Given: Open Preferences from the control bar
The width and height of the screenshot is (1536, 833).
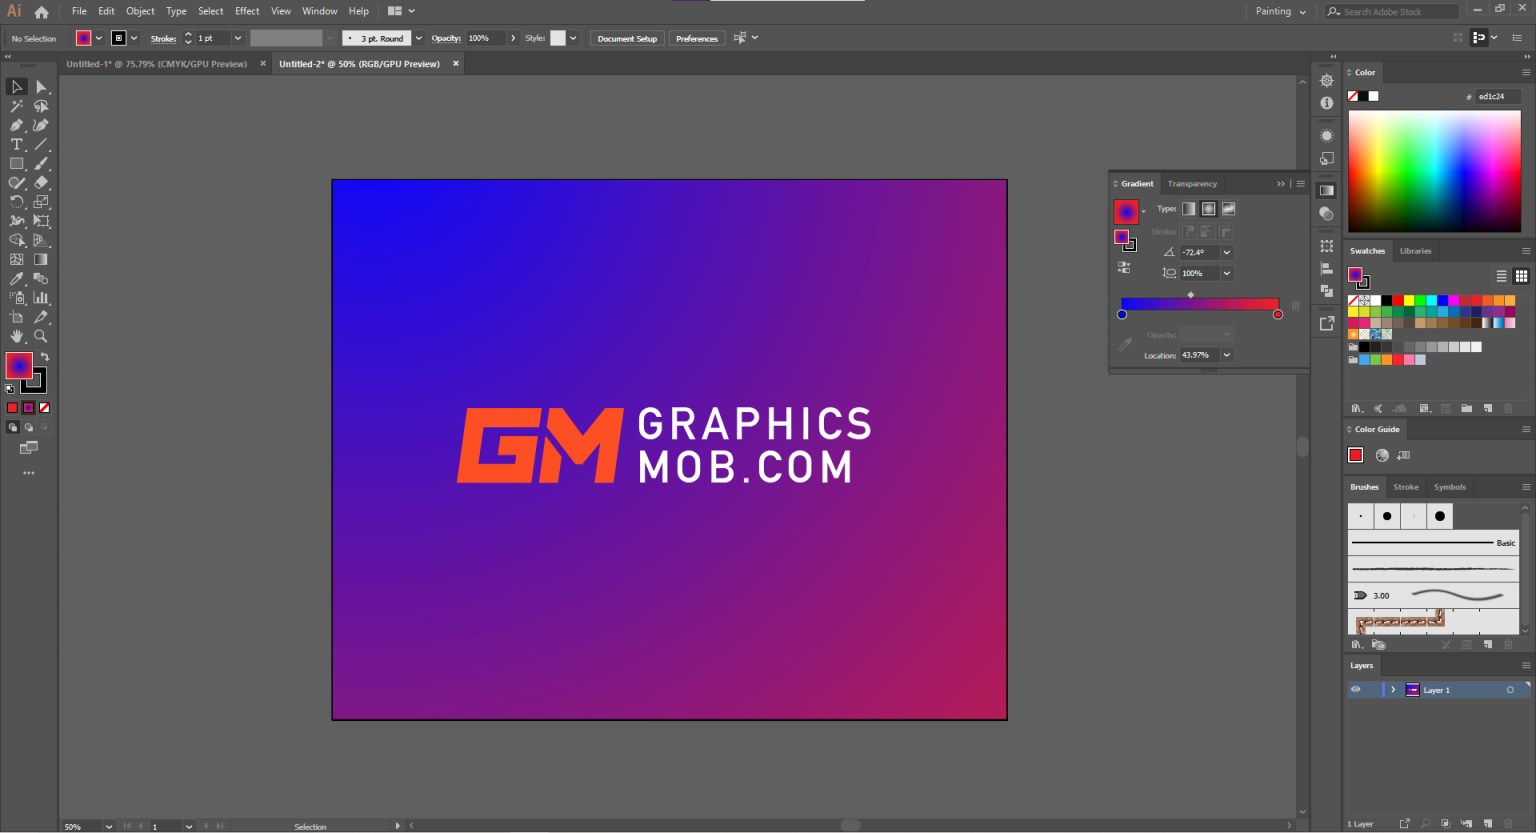Looking at the screenshot, I should [x=697, y=38].
